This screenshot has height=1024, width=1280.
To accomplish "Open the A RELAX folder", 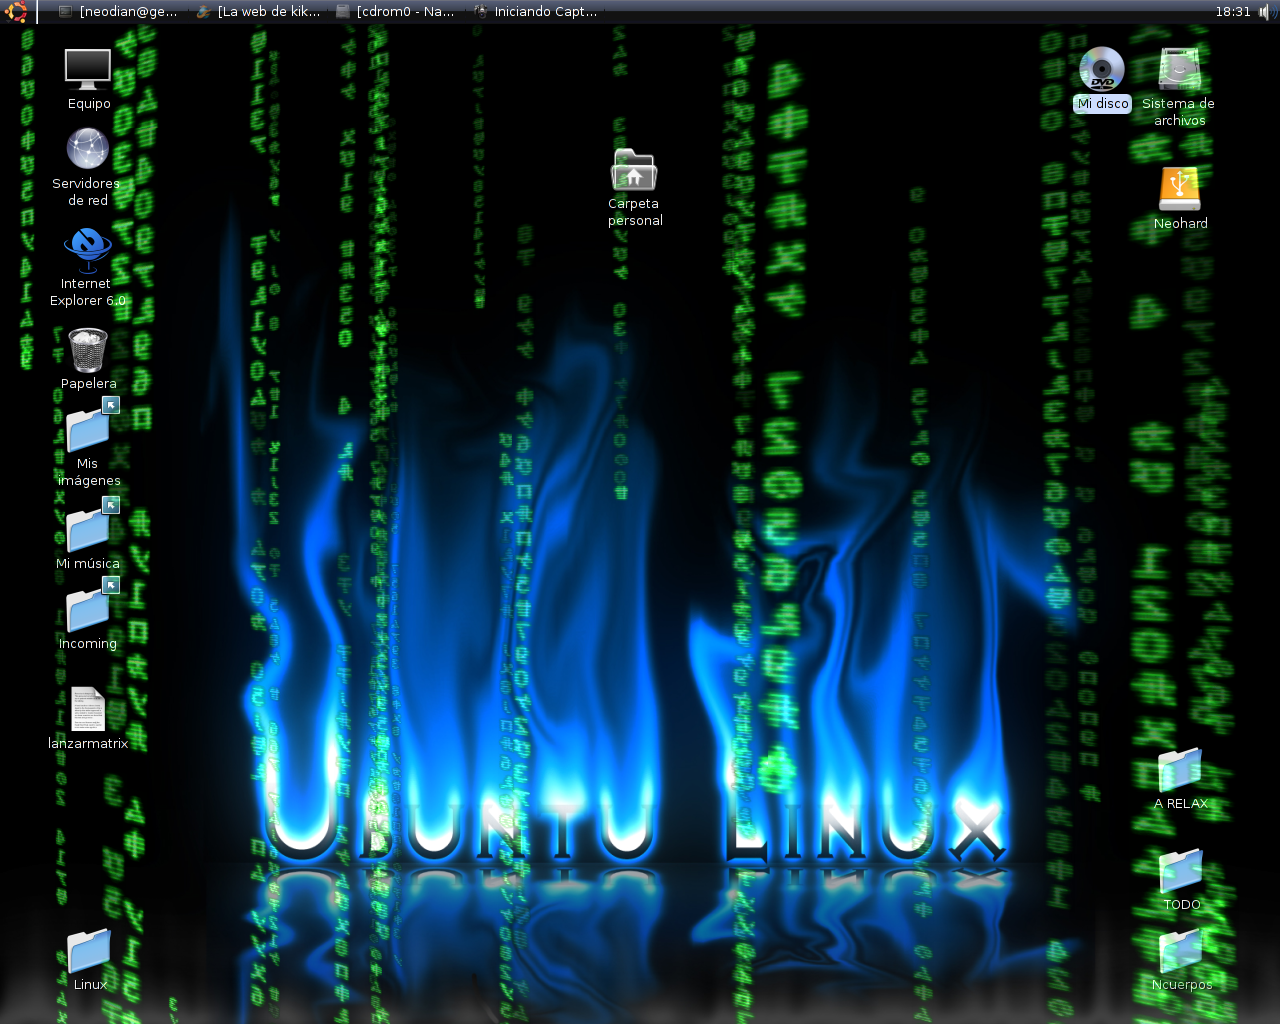I will pos(1180,770).
